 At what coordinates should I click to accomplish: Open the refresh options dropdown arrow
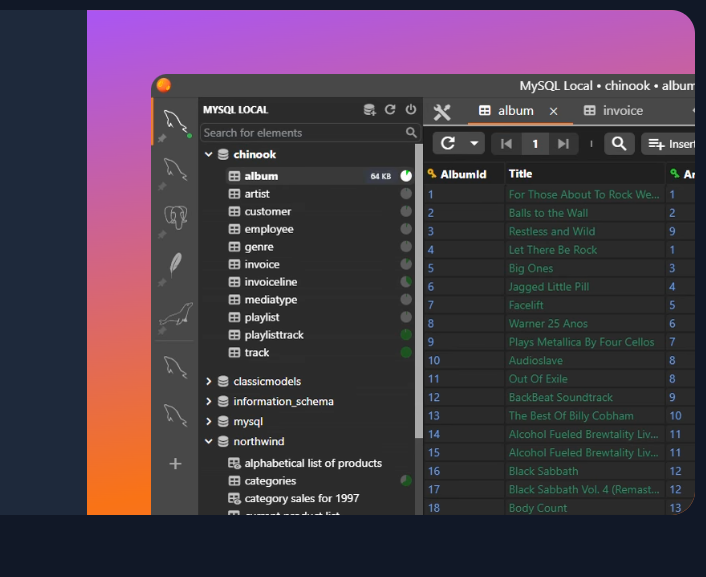(474, 144)
